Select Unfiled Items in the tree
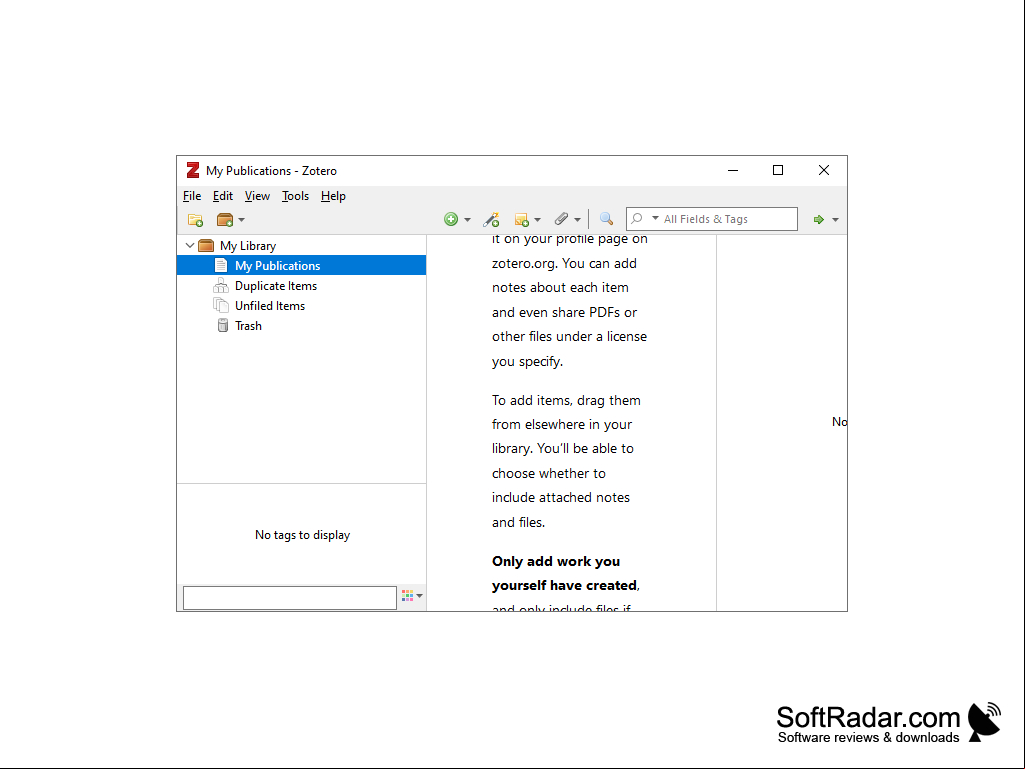This screenshot has height=769, width=1025. click(x=270, y=306)
